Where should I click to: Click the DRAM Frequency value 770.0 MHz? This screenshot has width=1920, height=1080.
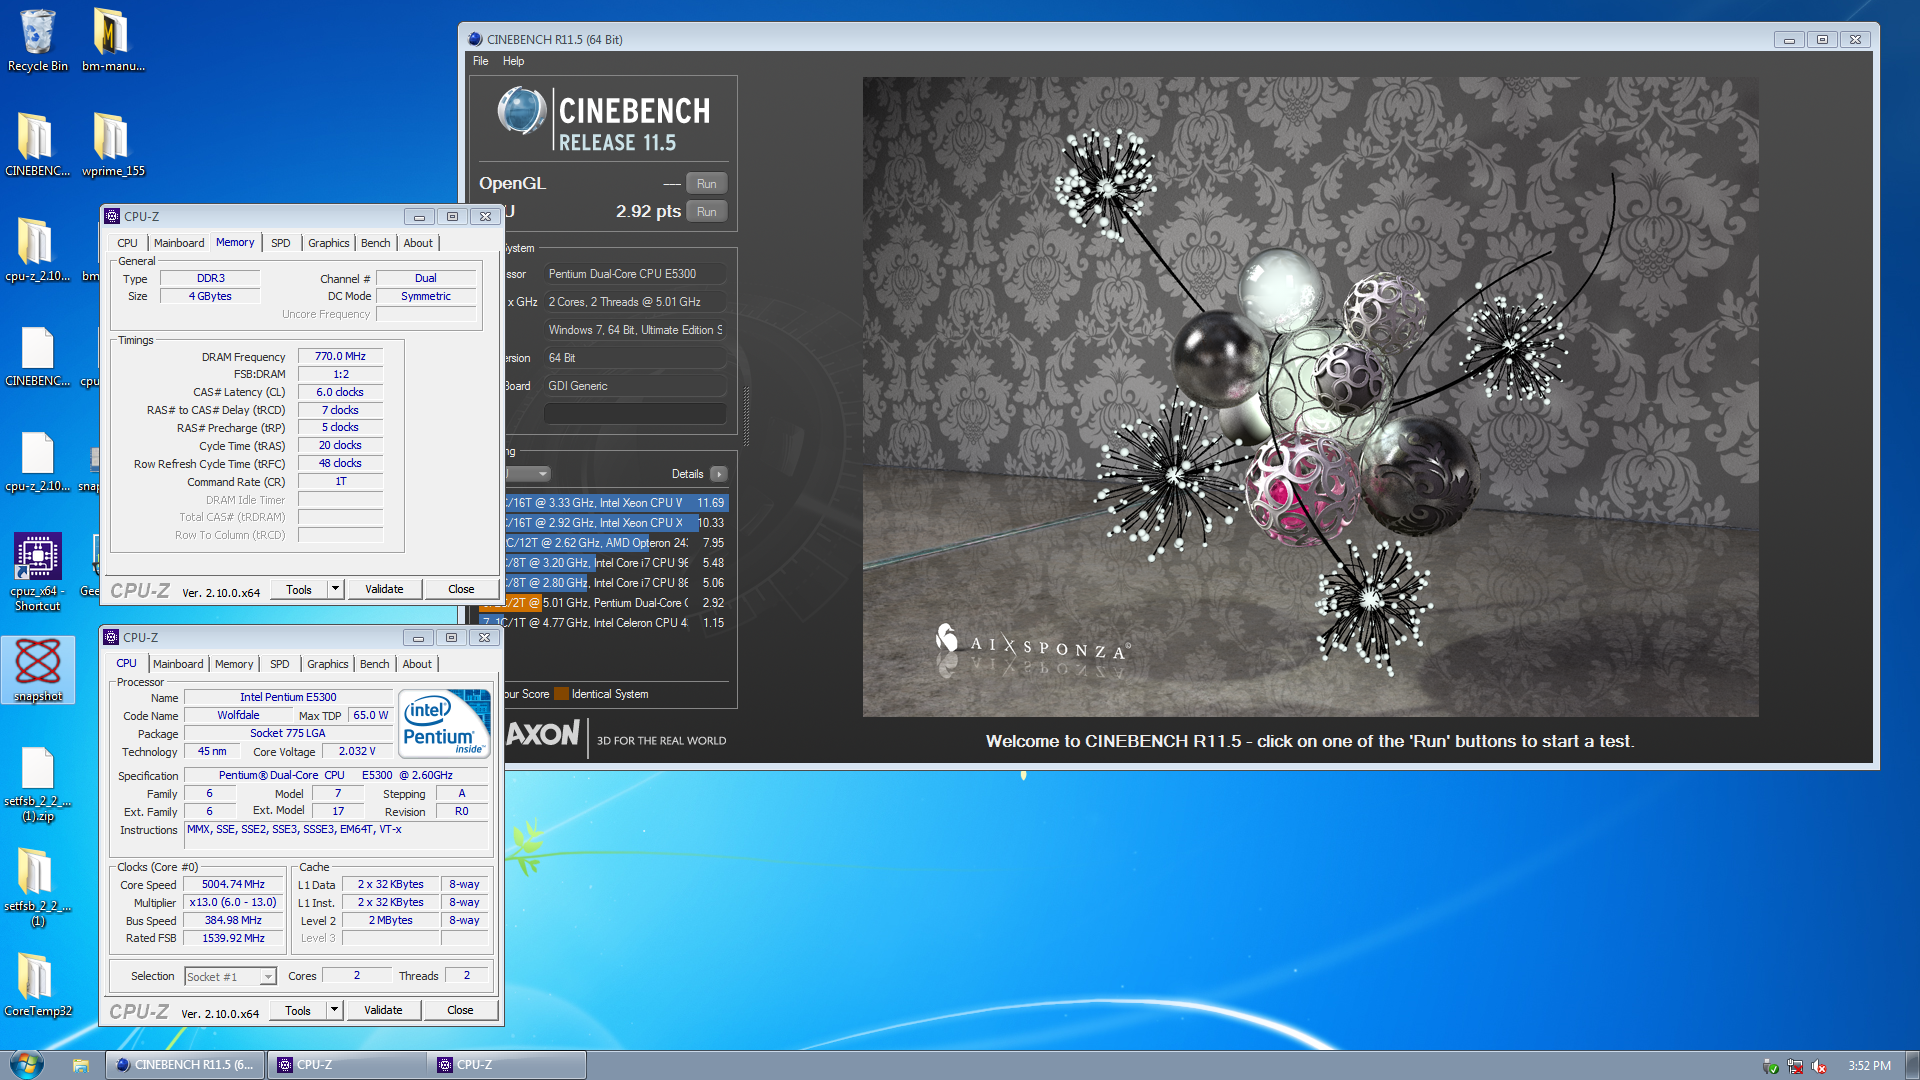coord(340,356)
